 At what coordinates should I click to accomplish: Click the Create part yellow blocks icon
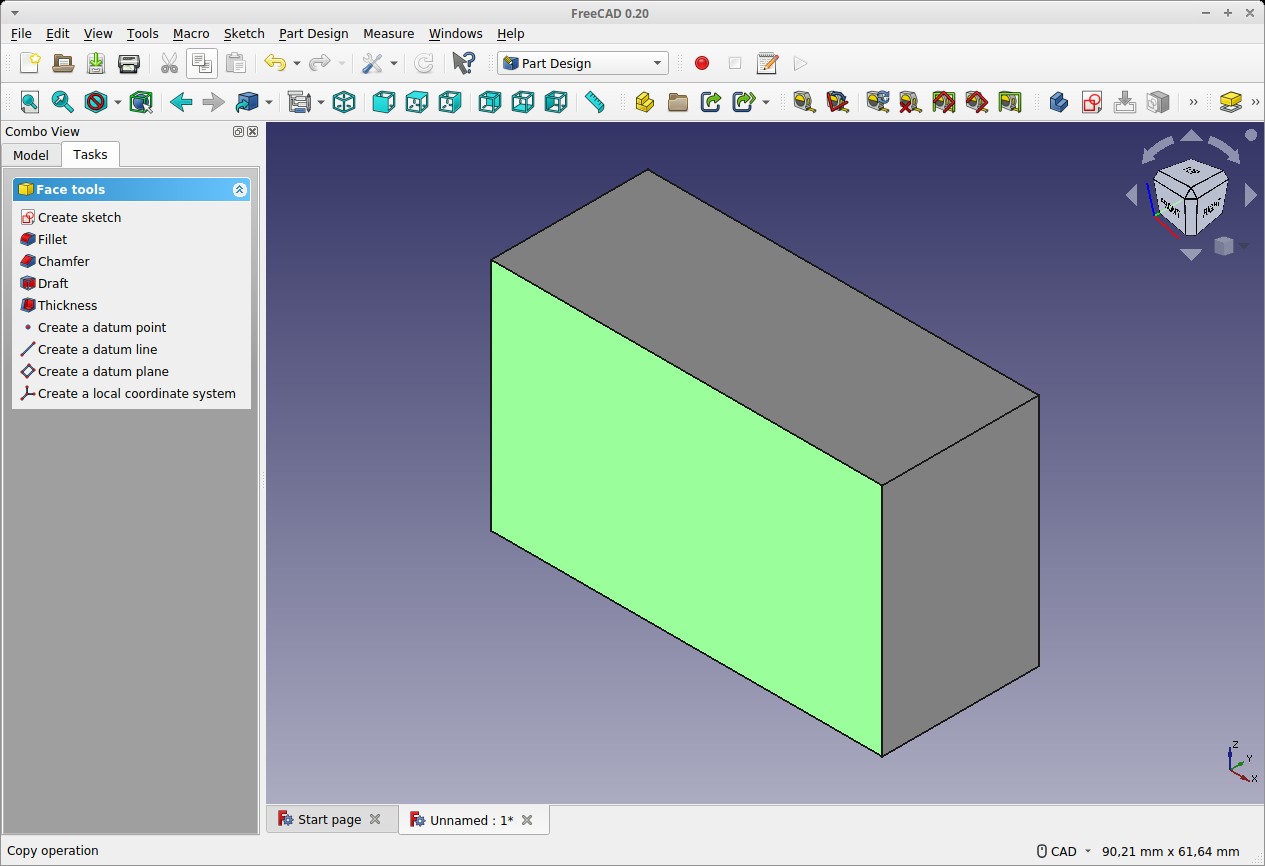click(x=645, y=102)
